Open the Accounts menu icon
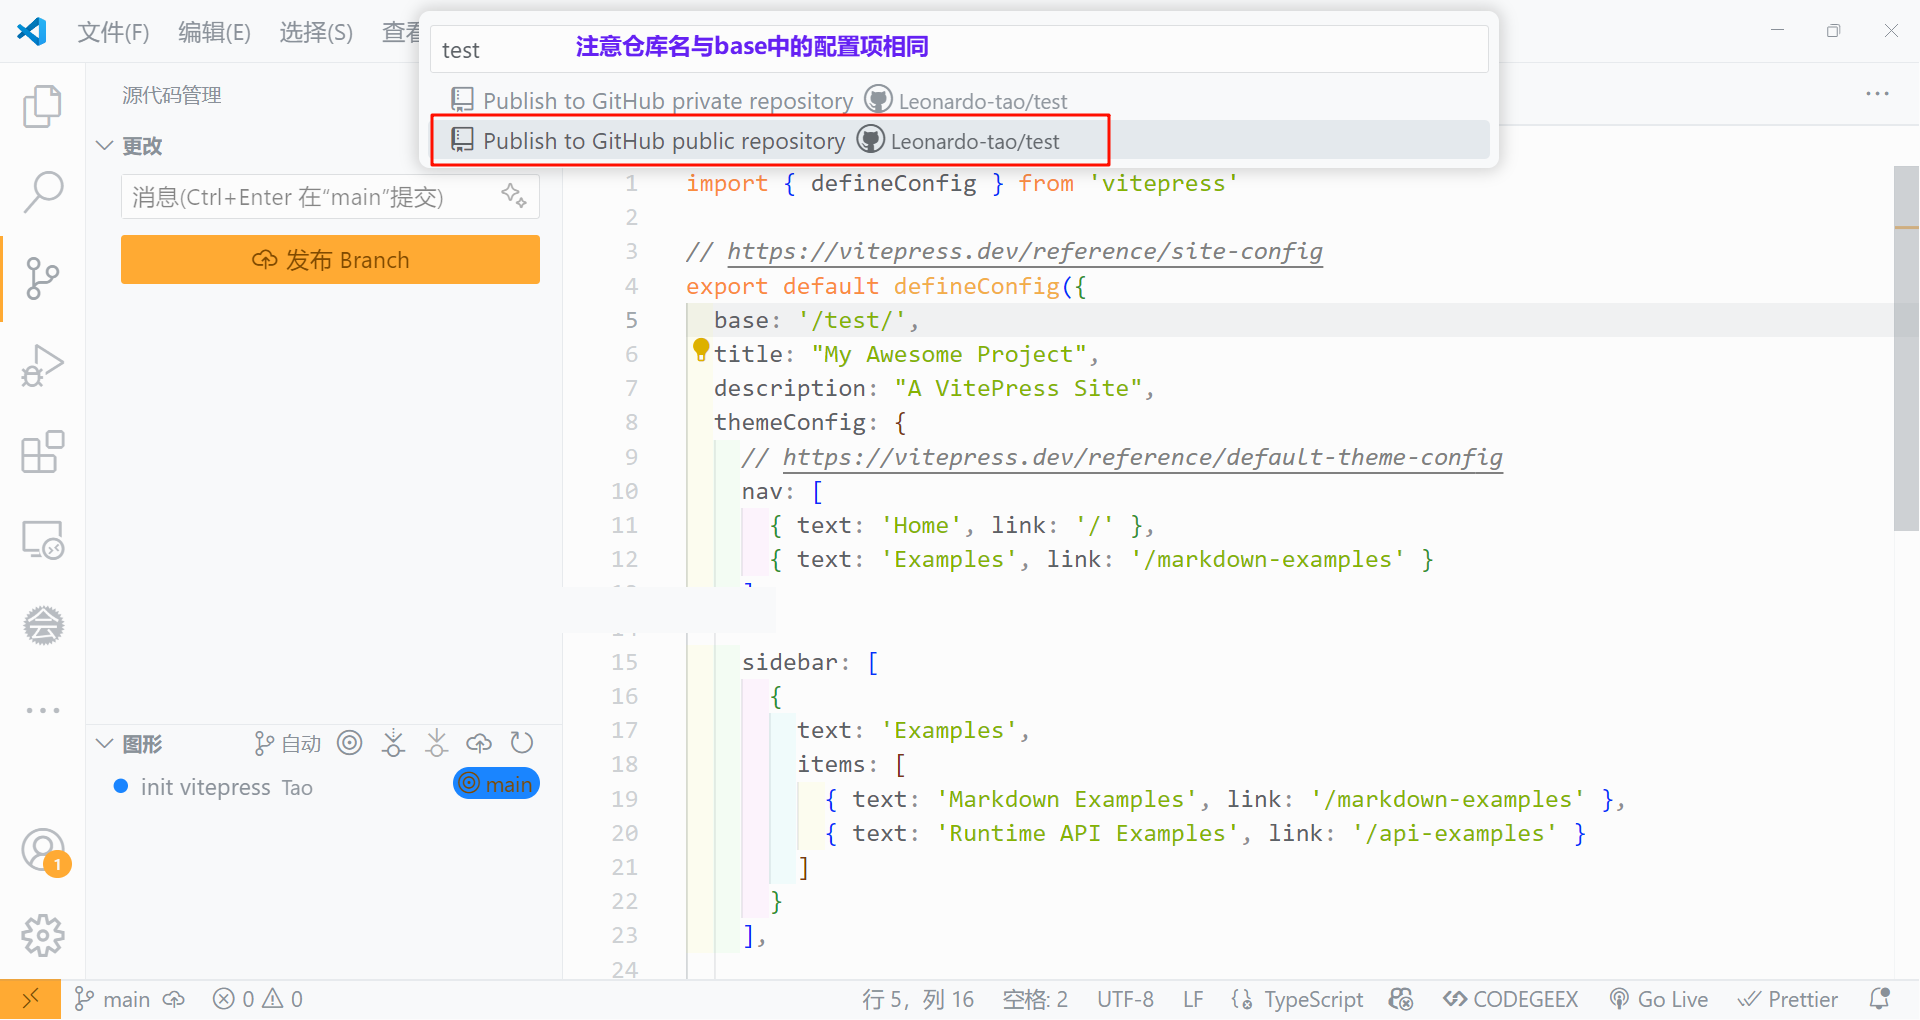1920x1020 pixels. click(x=43, y=850)
